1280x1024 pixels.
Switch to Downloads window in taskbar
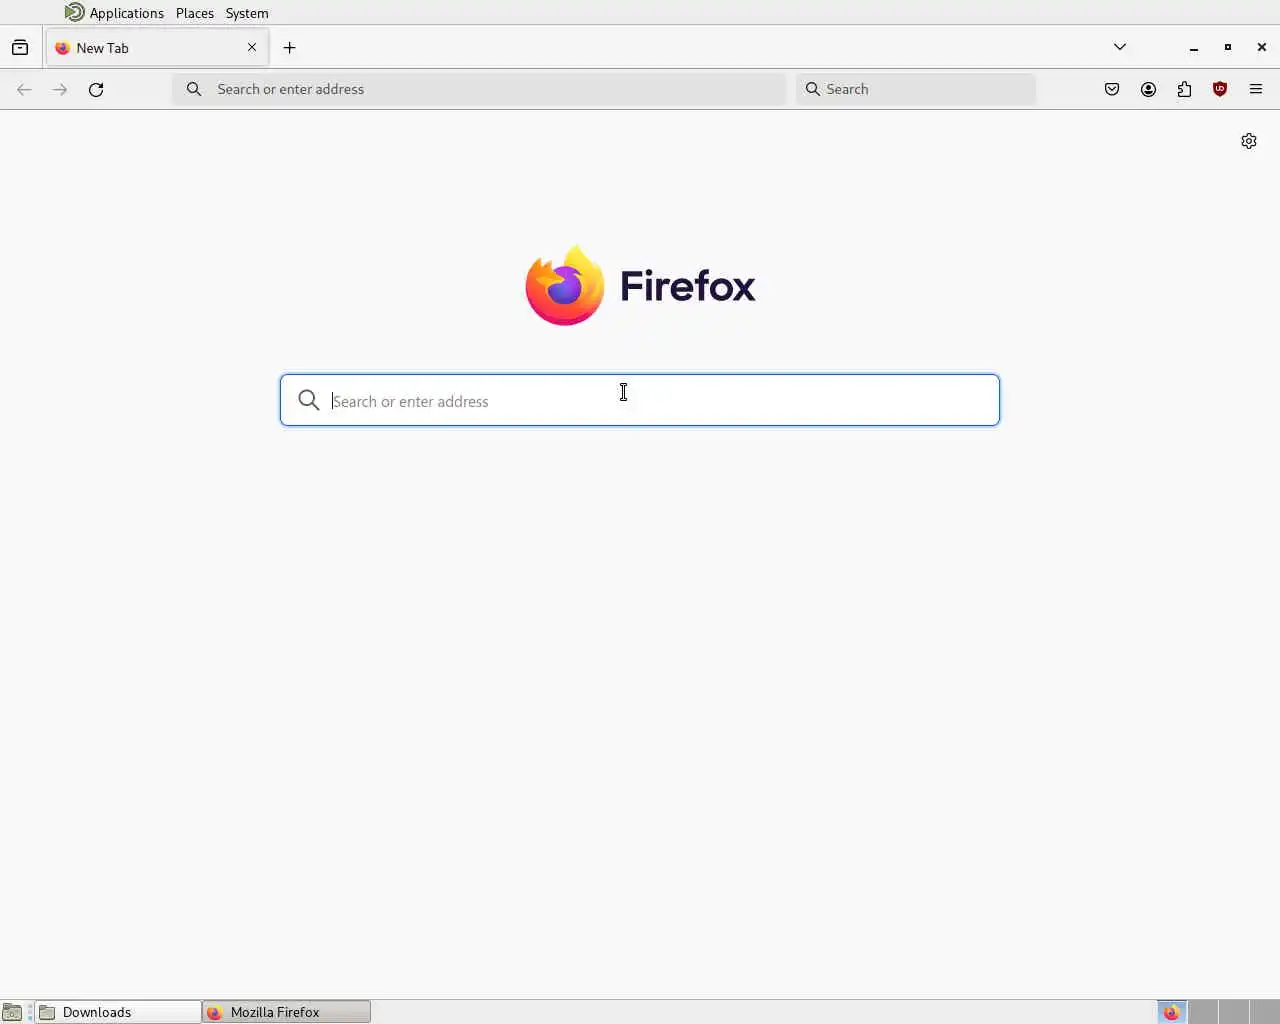[118, 1012]
